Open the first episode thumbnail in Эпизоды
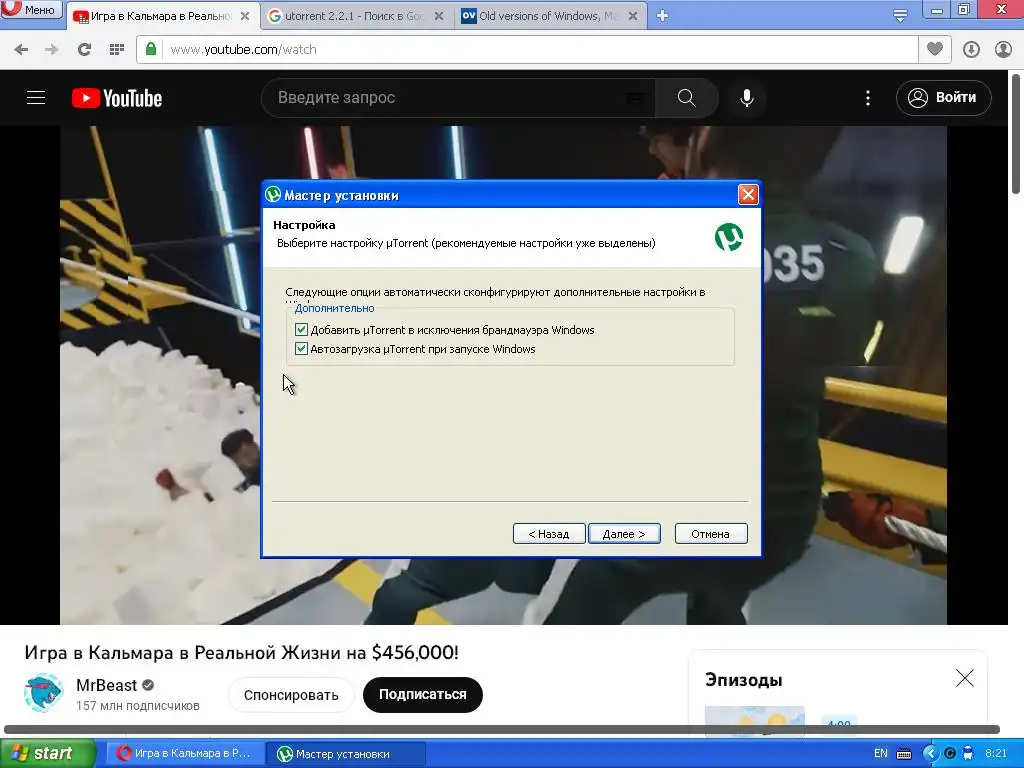The width and height of the screenshot is (1024, 768). click(x=755, y=721)
